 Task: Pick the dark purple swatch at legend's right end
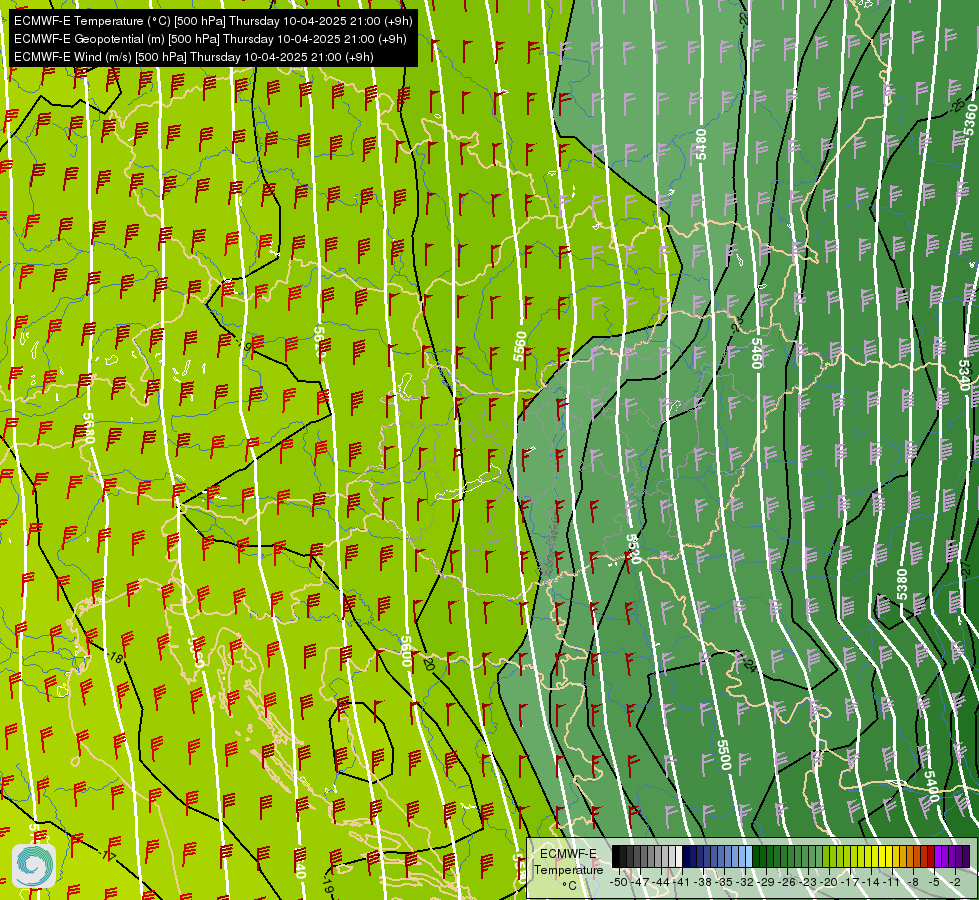point(966,856)
